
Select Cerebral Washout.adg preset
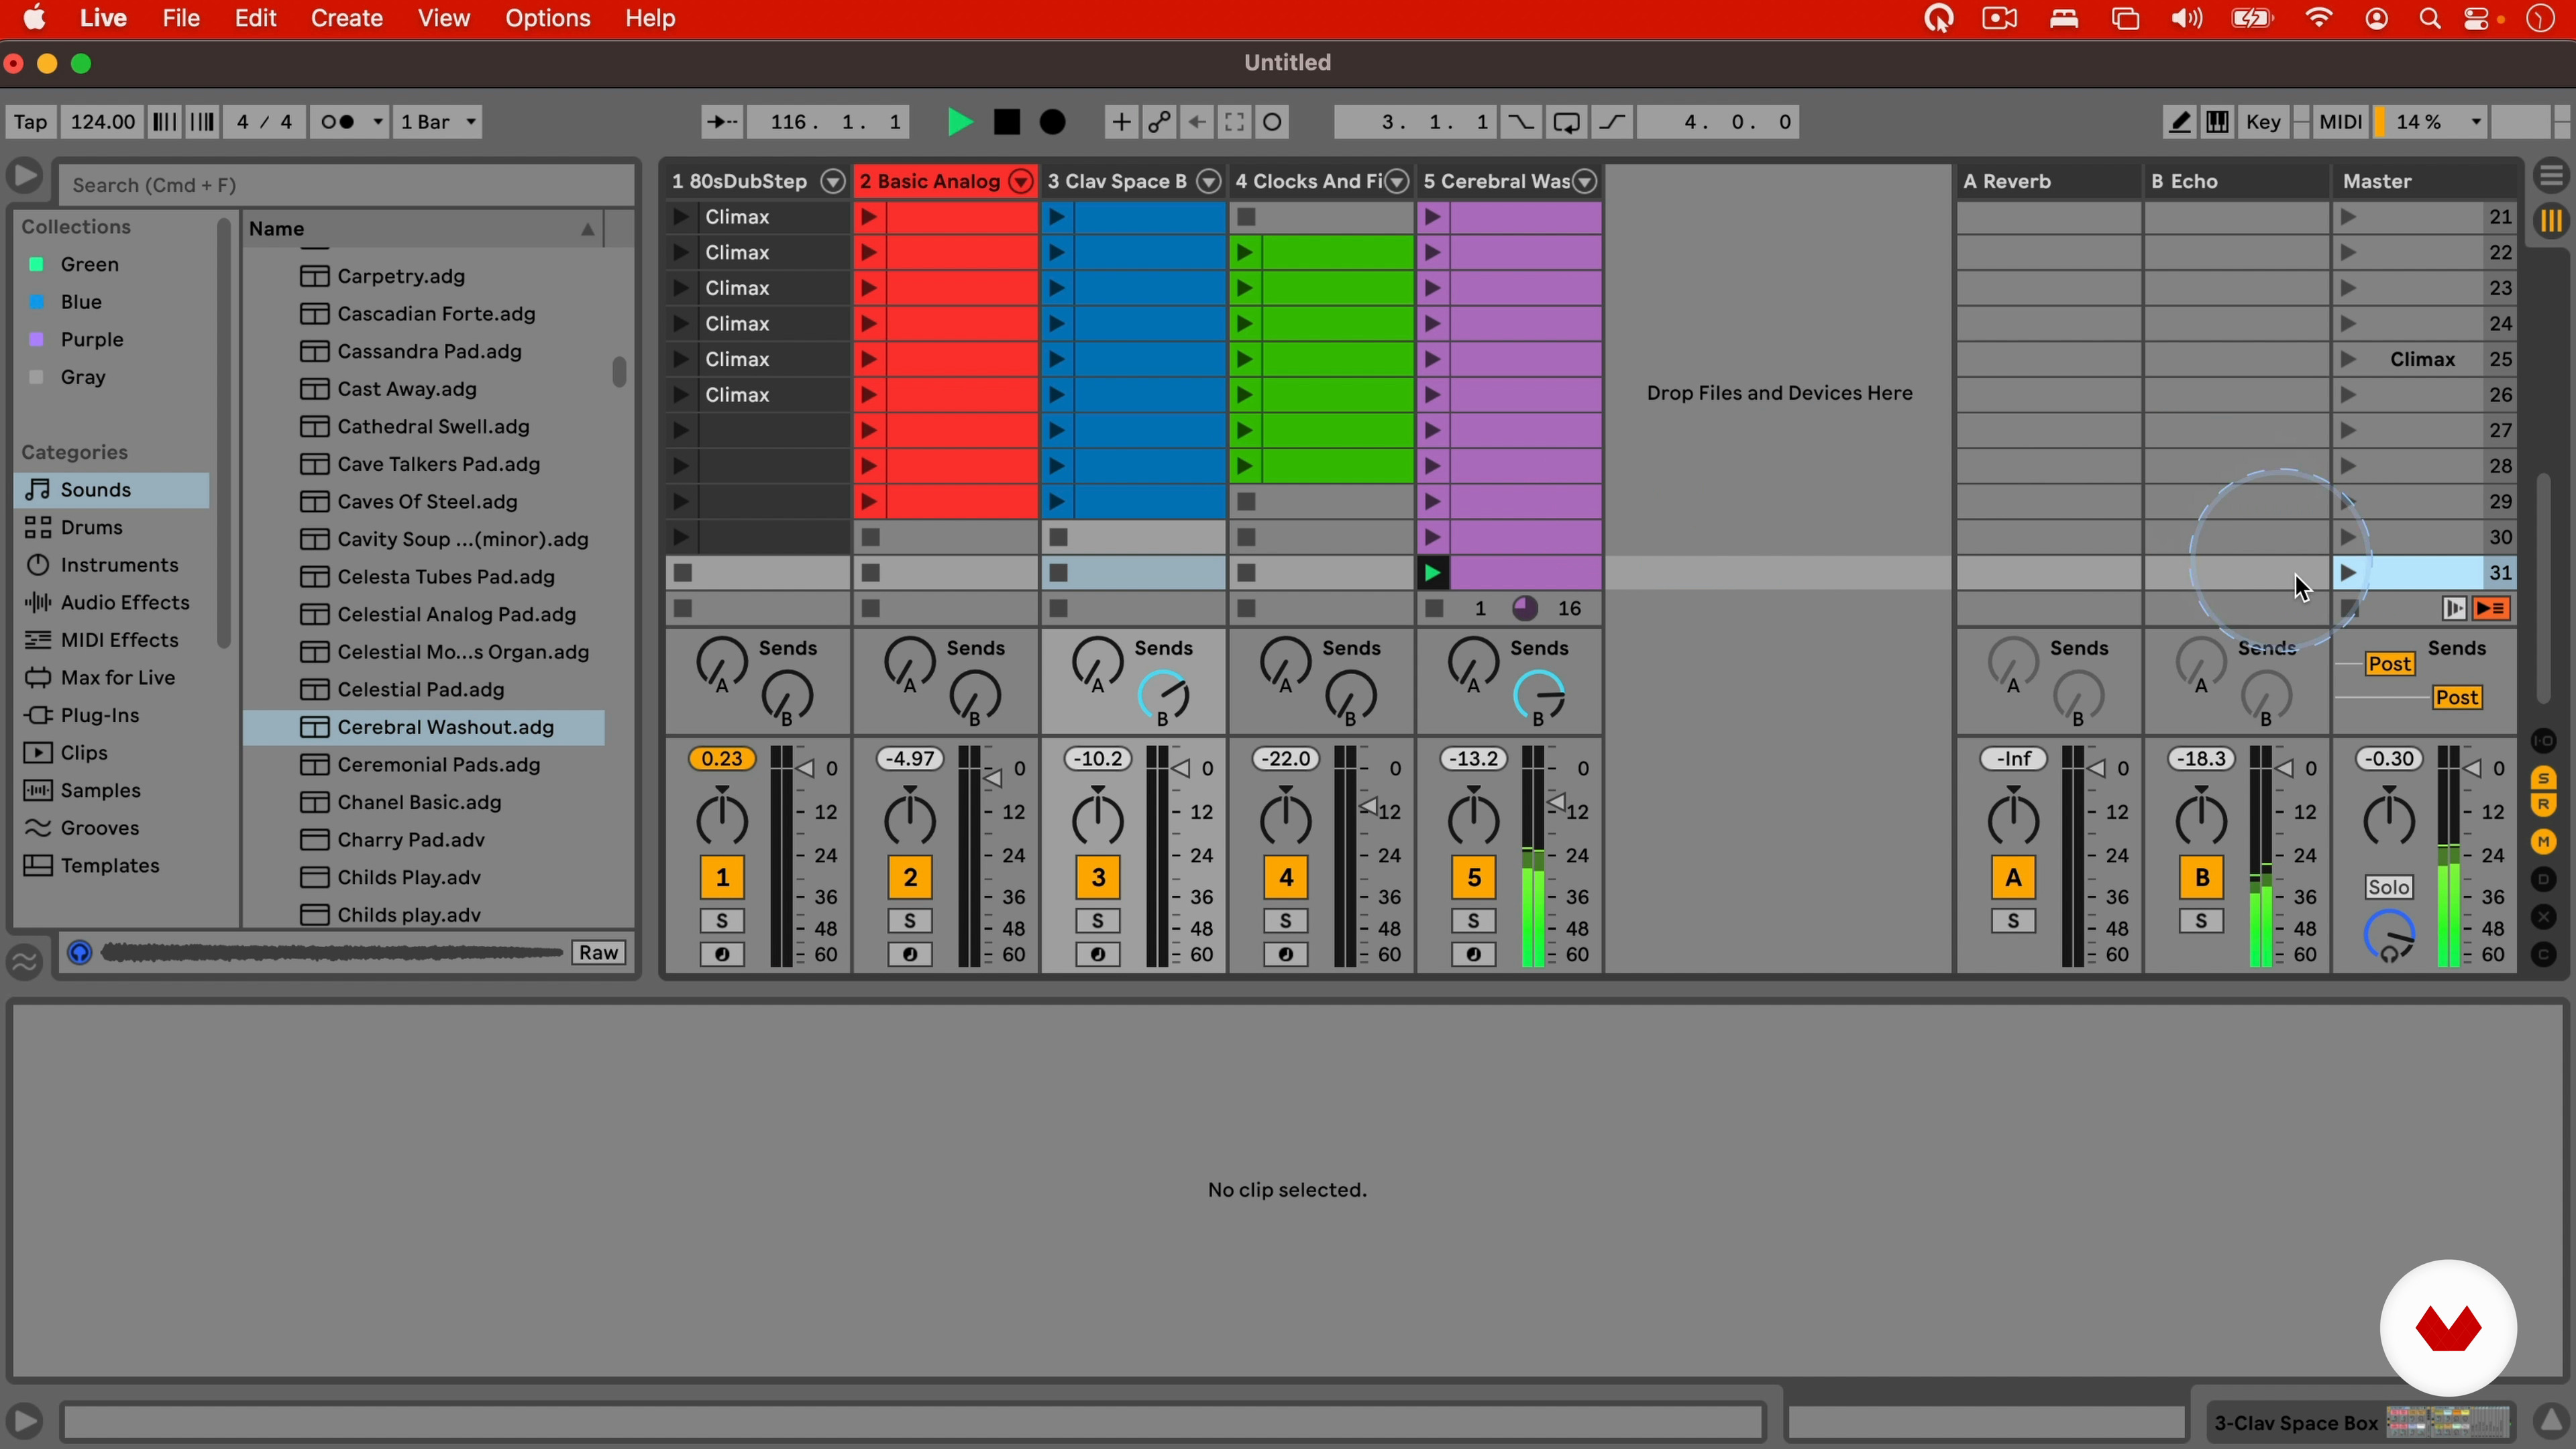point(424,727)
